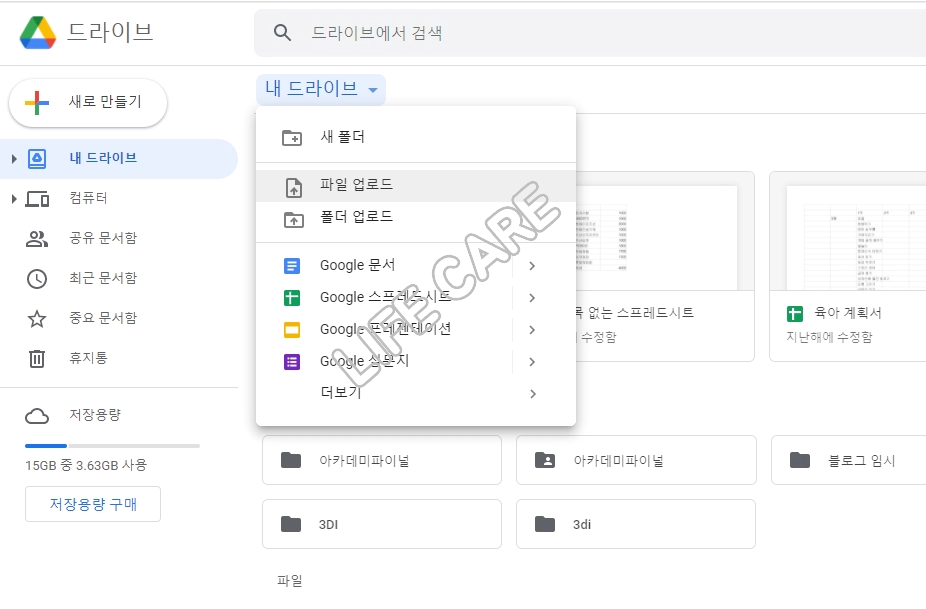Expand 내 드라이브 in sidebar tree
Screen dimensions: 926x609
tap(14, 158)
